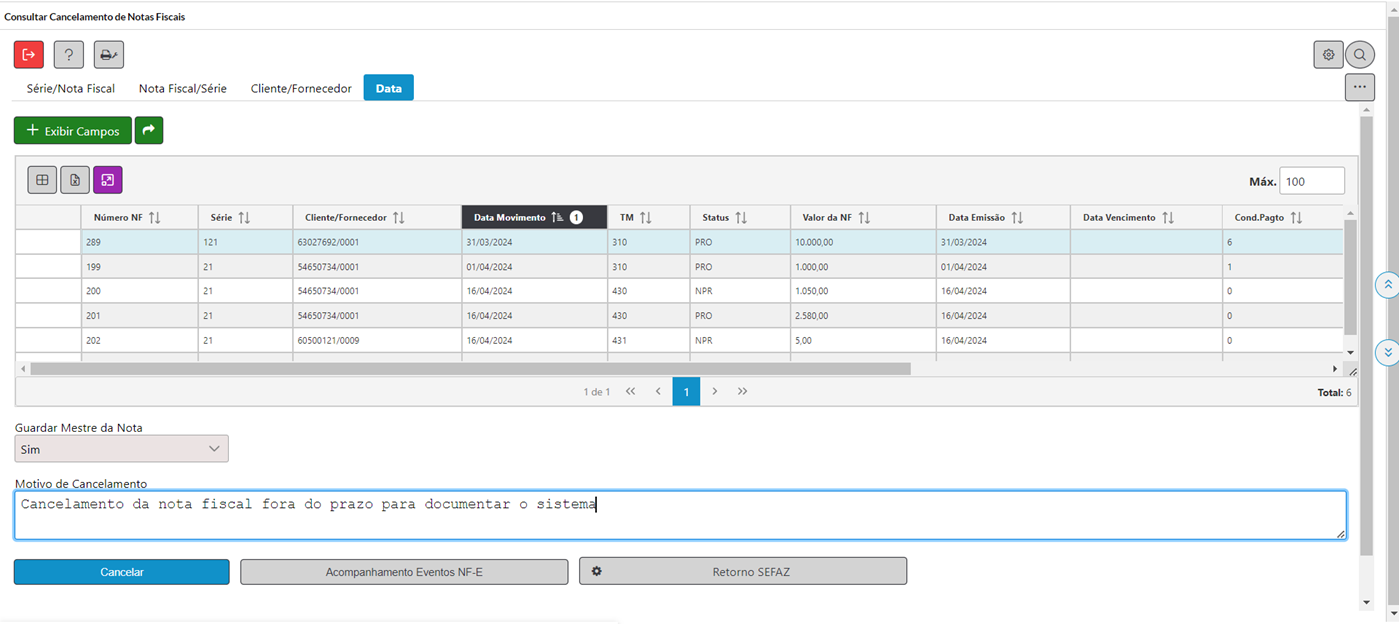The height and width of the screenshot is (624, 1399).
Task: Select the row with Número NF 201
Action: coord(680,316)
